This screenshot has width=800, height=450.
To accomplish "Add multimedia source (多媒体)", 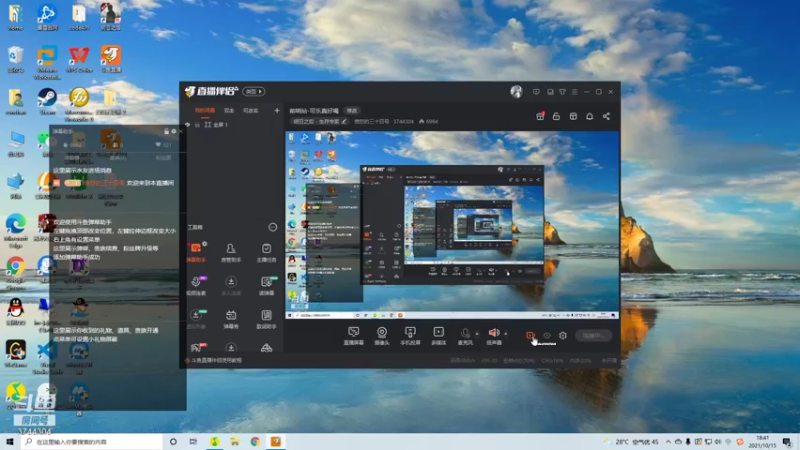I will (438, 336).
